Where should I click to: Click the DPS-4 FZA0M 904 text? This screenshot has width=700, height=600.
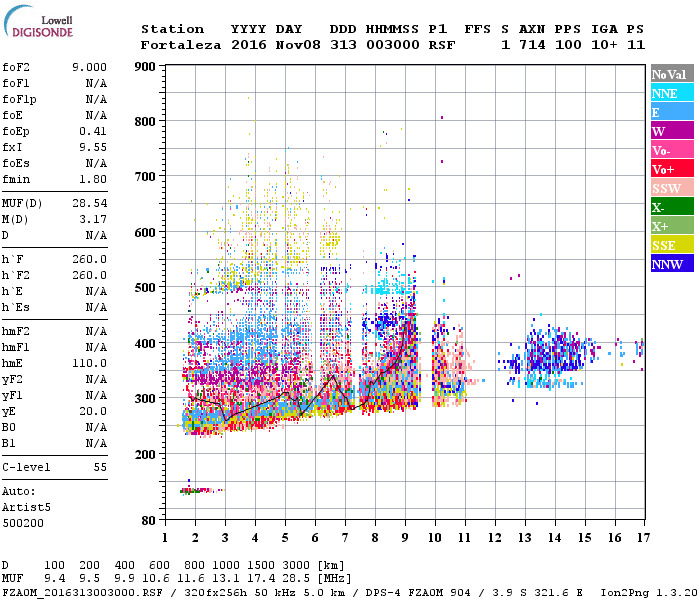point(418,592)
